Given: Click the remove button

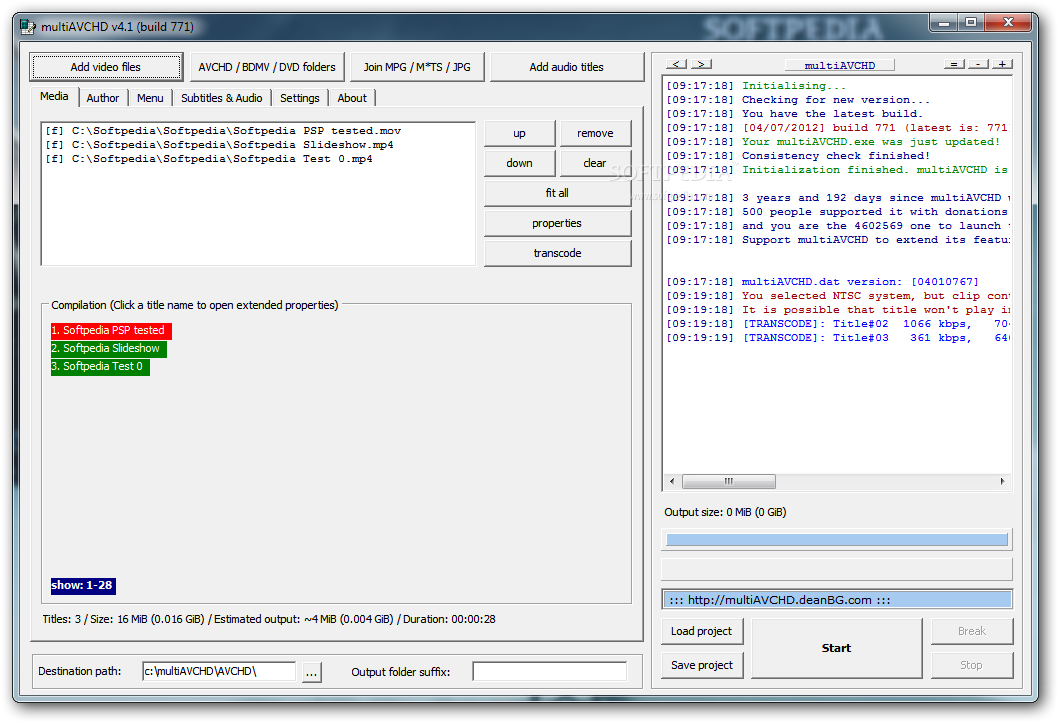Looking at the screenshot, I should pyautogui.click(x=595, y=133).
